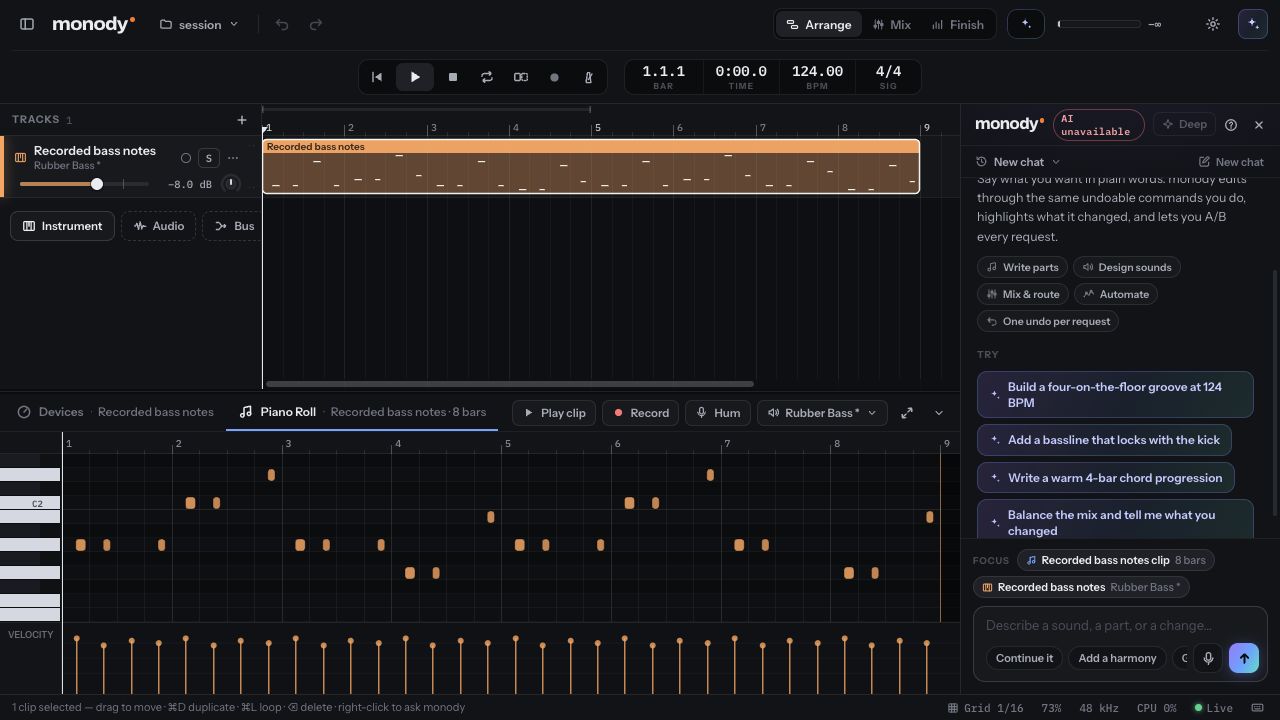Click the microphone icon in the chat box
The height and width of the screenshot is (720, 1280).
pos(1208,658)
